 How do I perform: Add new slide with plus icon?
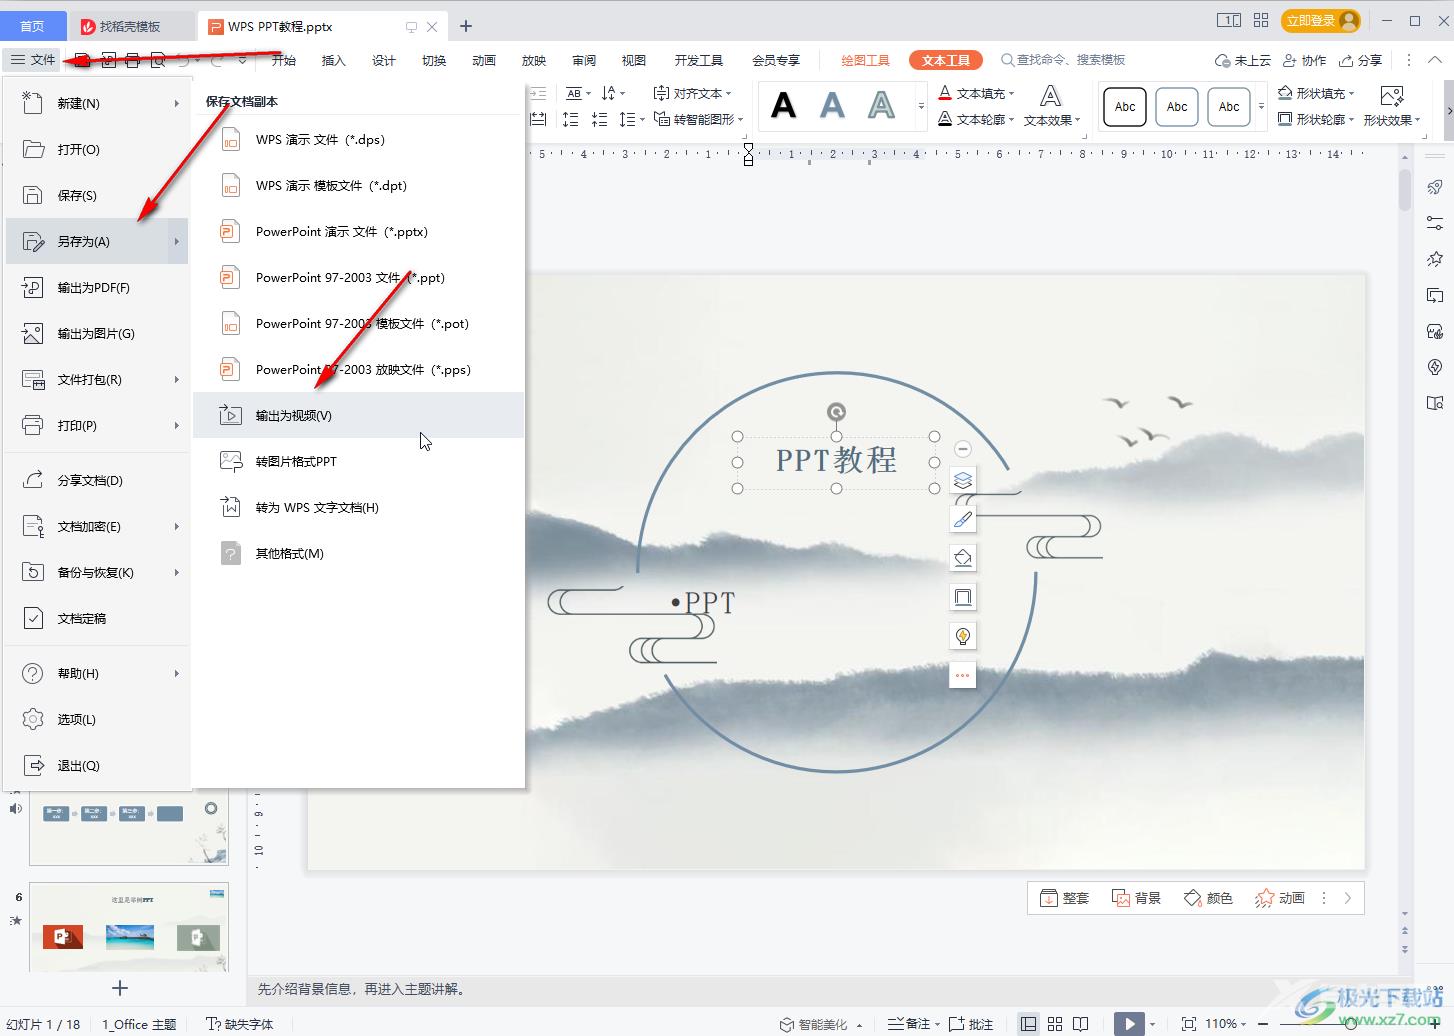click(x=120, y=988)
